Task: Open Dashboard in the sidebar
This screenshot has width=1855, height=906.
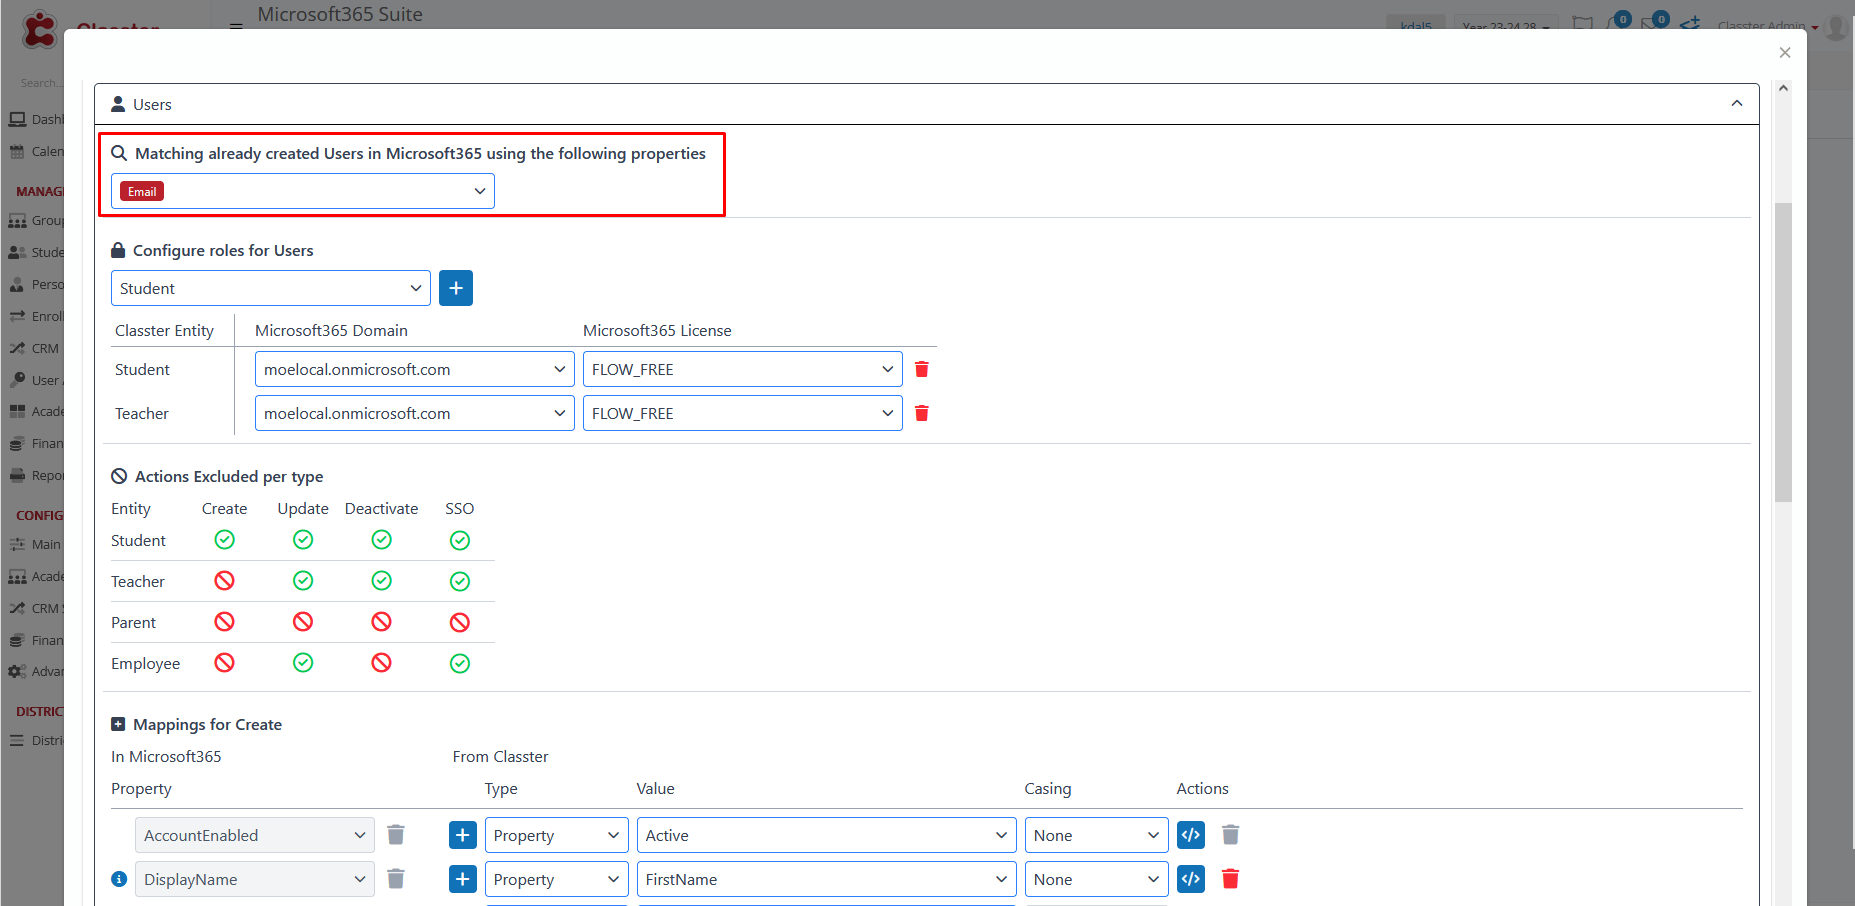Action: [x=36, y=119]
